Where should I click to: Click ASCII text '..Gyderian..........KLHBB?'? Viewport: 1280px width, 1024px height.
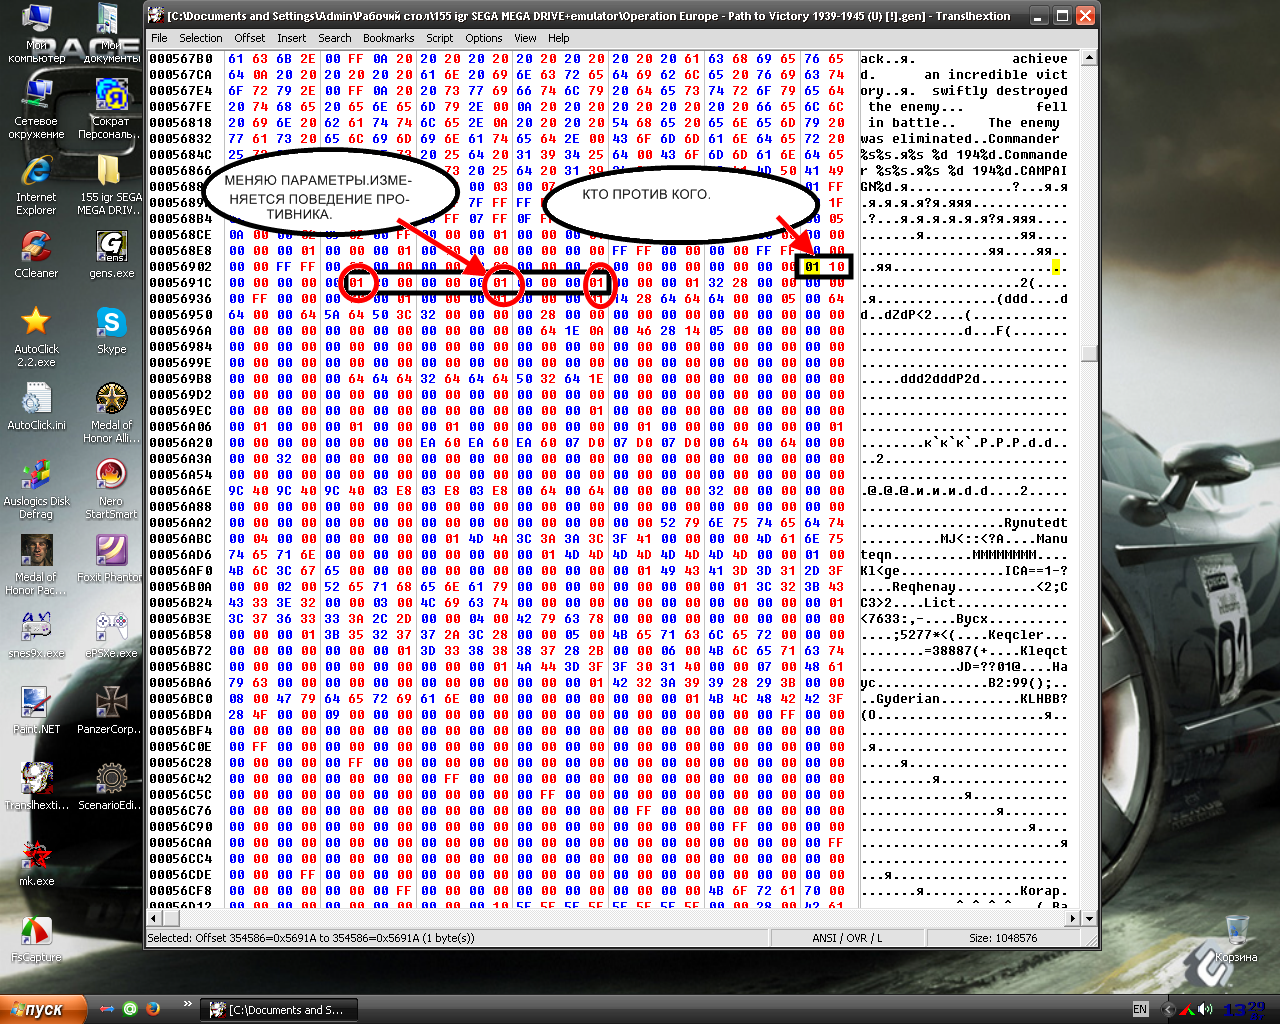coord(964,699)
